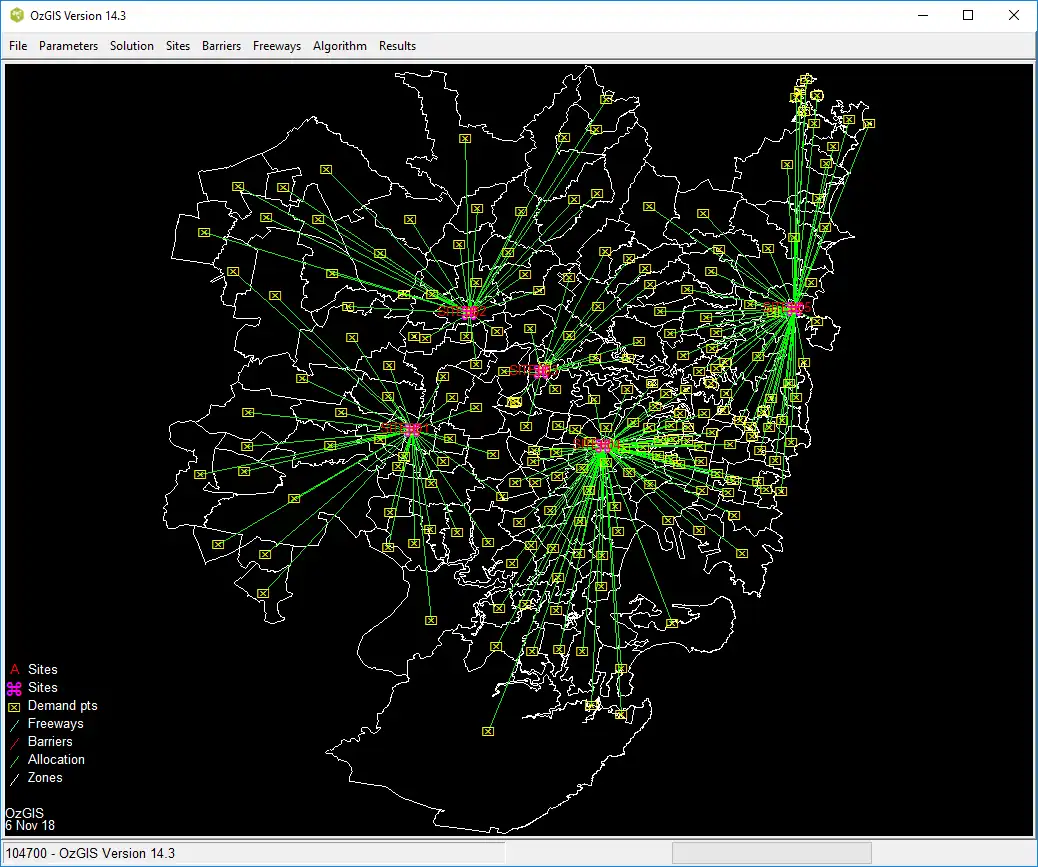1038x867 pixels.
Task: Expand the Freeways menu
Action: coord(277,46)
